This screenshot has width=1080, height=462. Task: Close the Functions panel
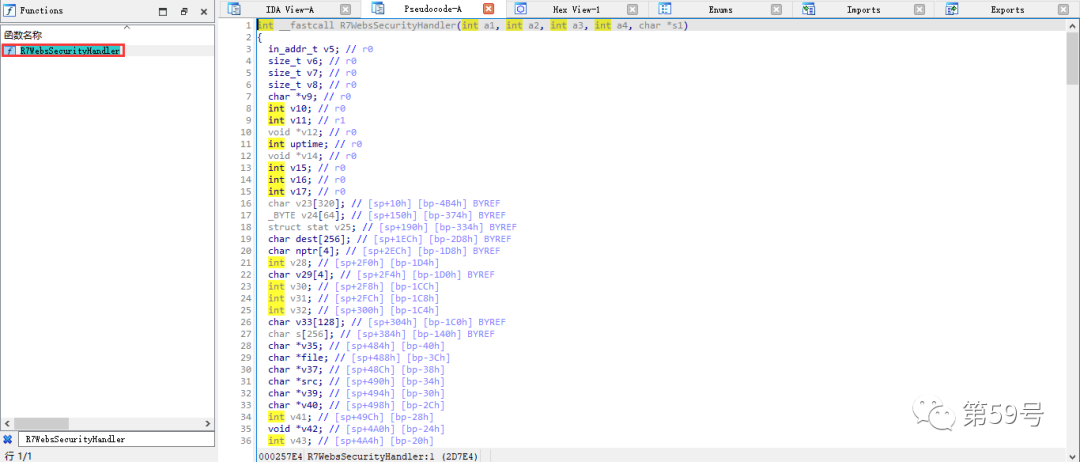click(204, 12)
